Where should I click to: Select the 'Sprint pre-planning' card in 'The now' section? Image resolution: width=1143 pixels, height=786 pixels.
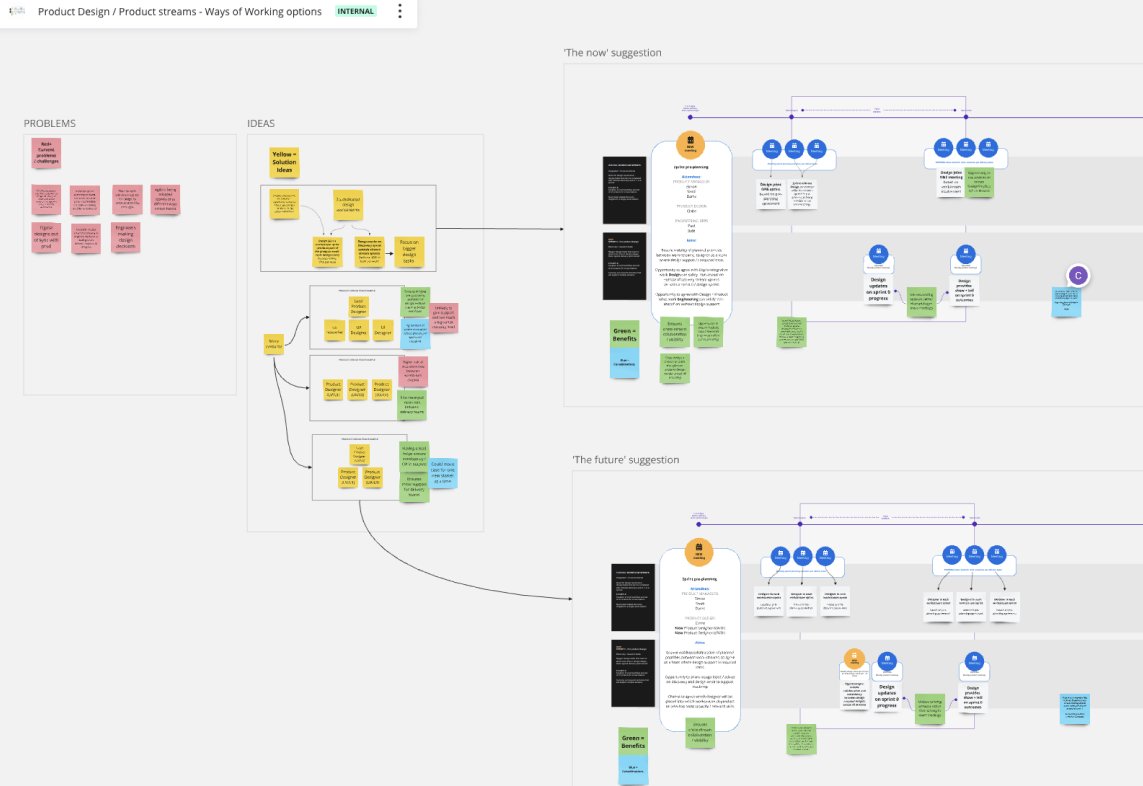click(x=691, y=233)
